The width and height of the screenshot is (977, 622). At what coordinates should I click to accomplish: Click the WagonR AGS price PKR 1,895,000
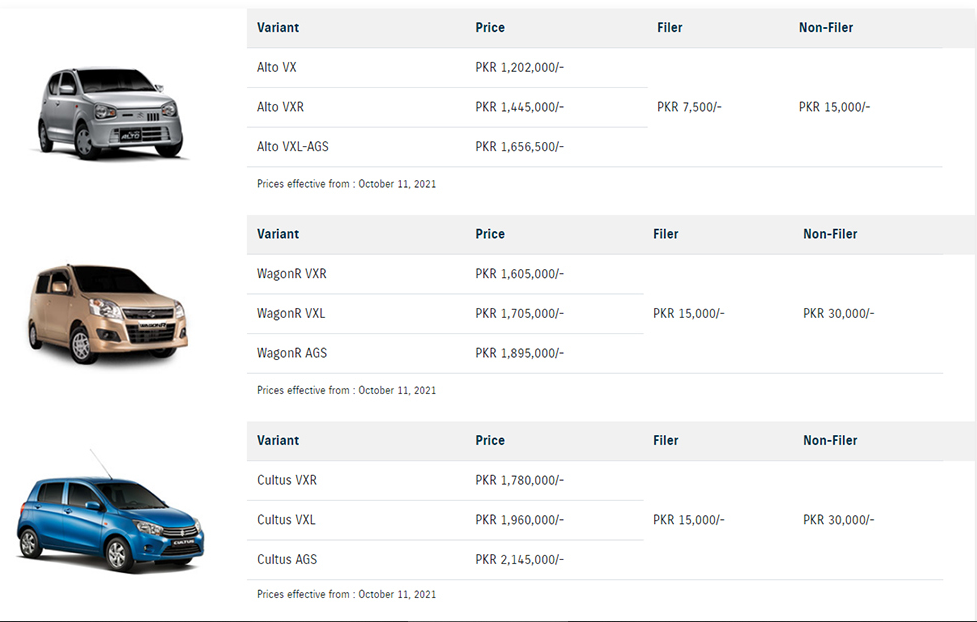[x=520, y=353]
